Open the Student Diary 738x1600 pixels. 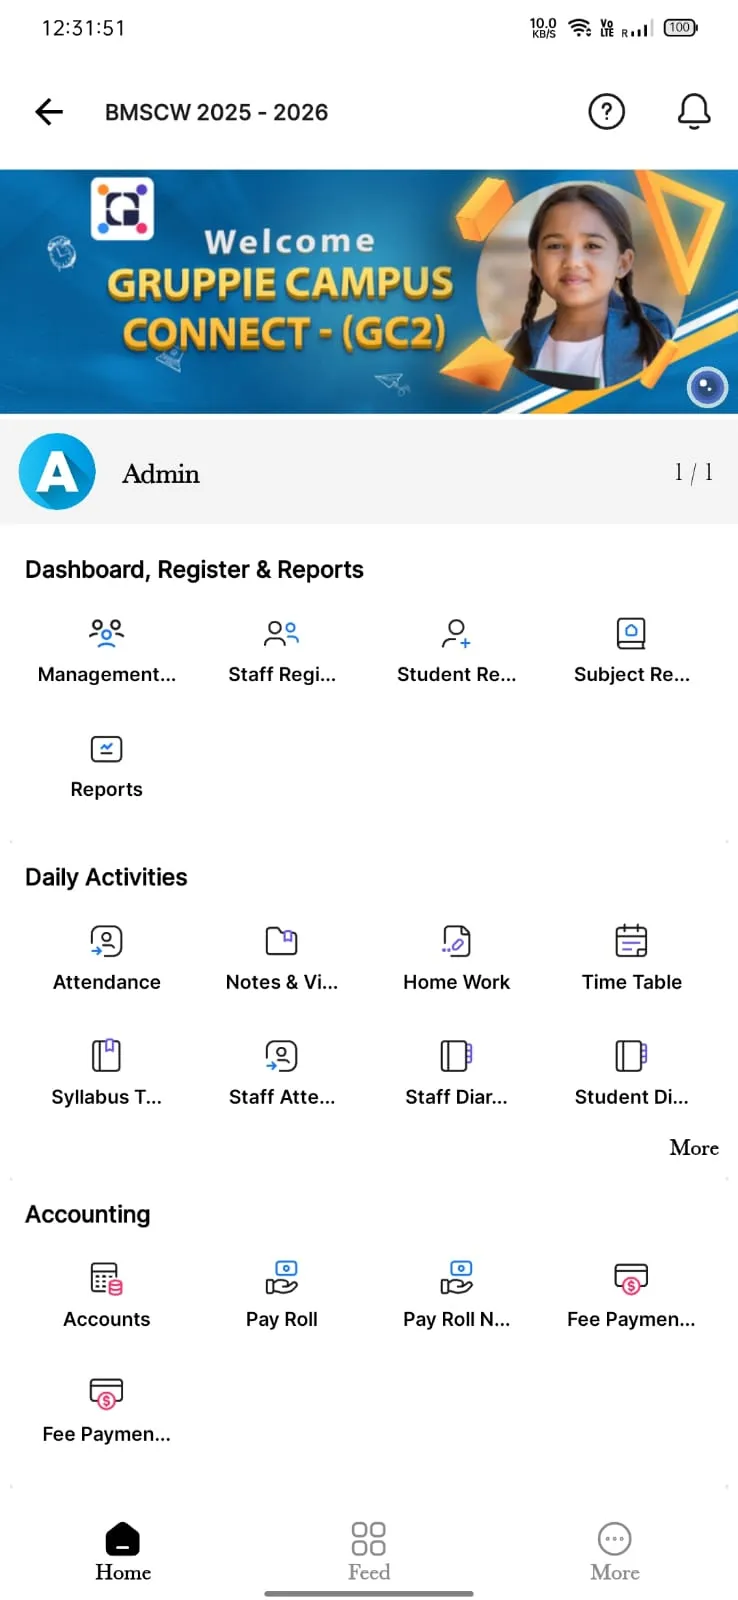(632, 1074)
